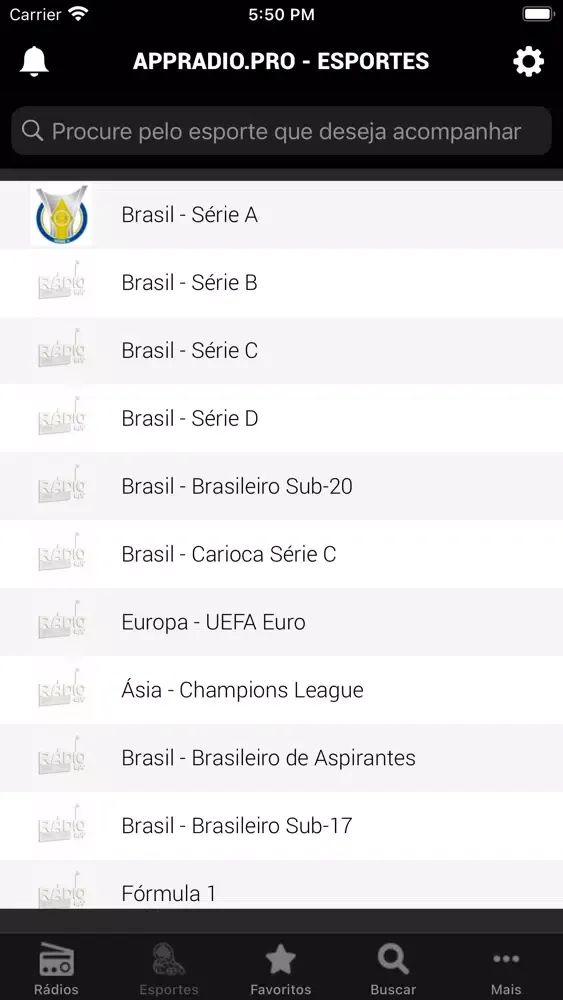Open Brasil - Série D row
The image size is (563, 1000).
281,419
